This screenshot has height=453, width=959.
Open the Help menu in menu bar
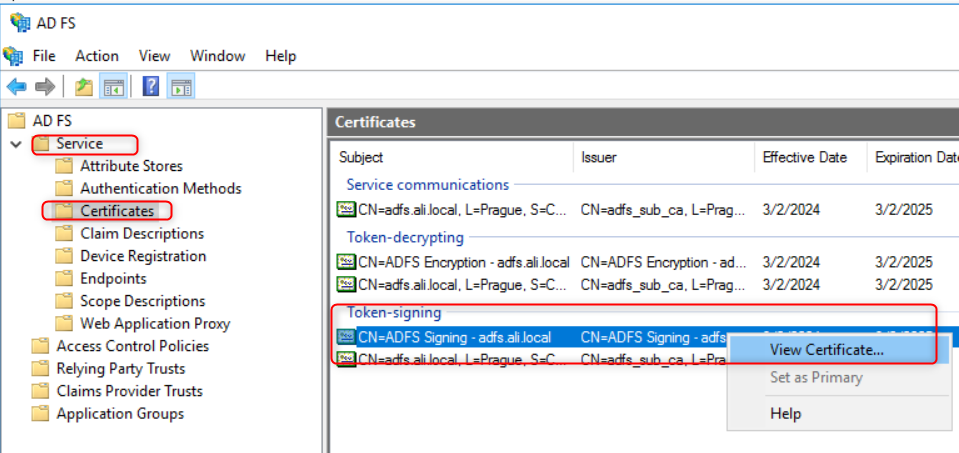point(281,56)
